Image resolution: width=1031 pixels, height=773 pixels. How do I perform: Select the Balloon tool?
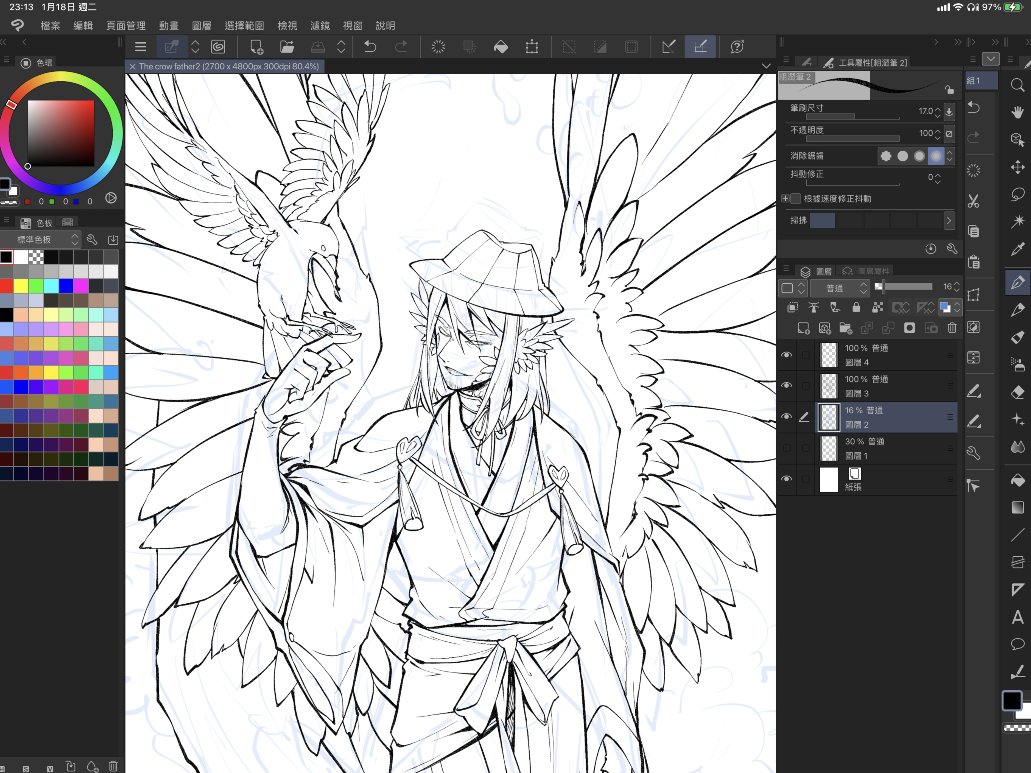(1017, 644)
